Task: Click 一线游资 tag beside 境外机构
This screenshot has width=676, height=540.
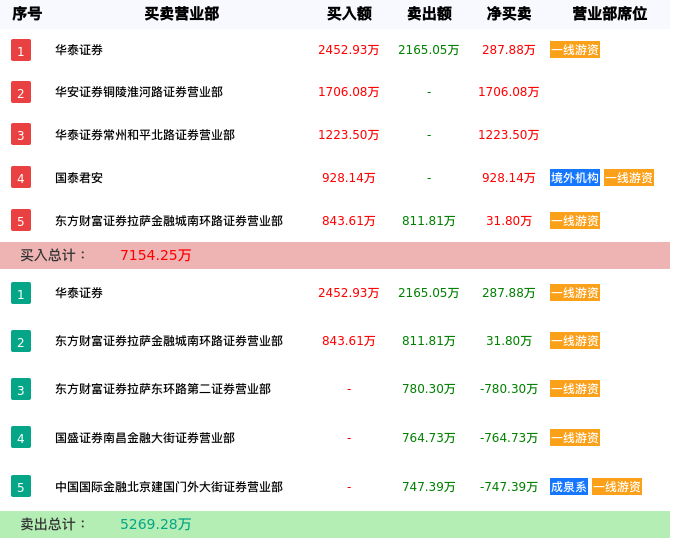Action: (x=629, y=178)
